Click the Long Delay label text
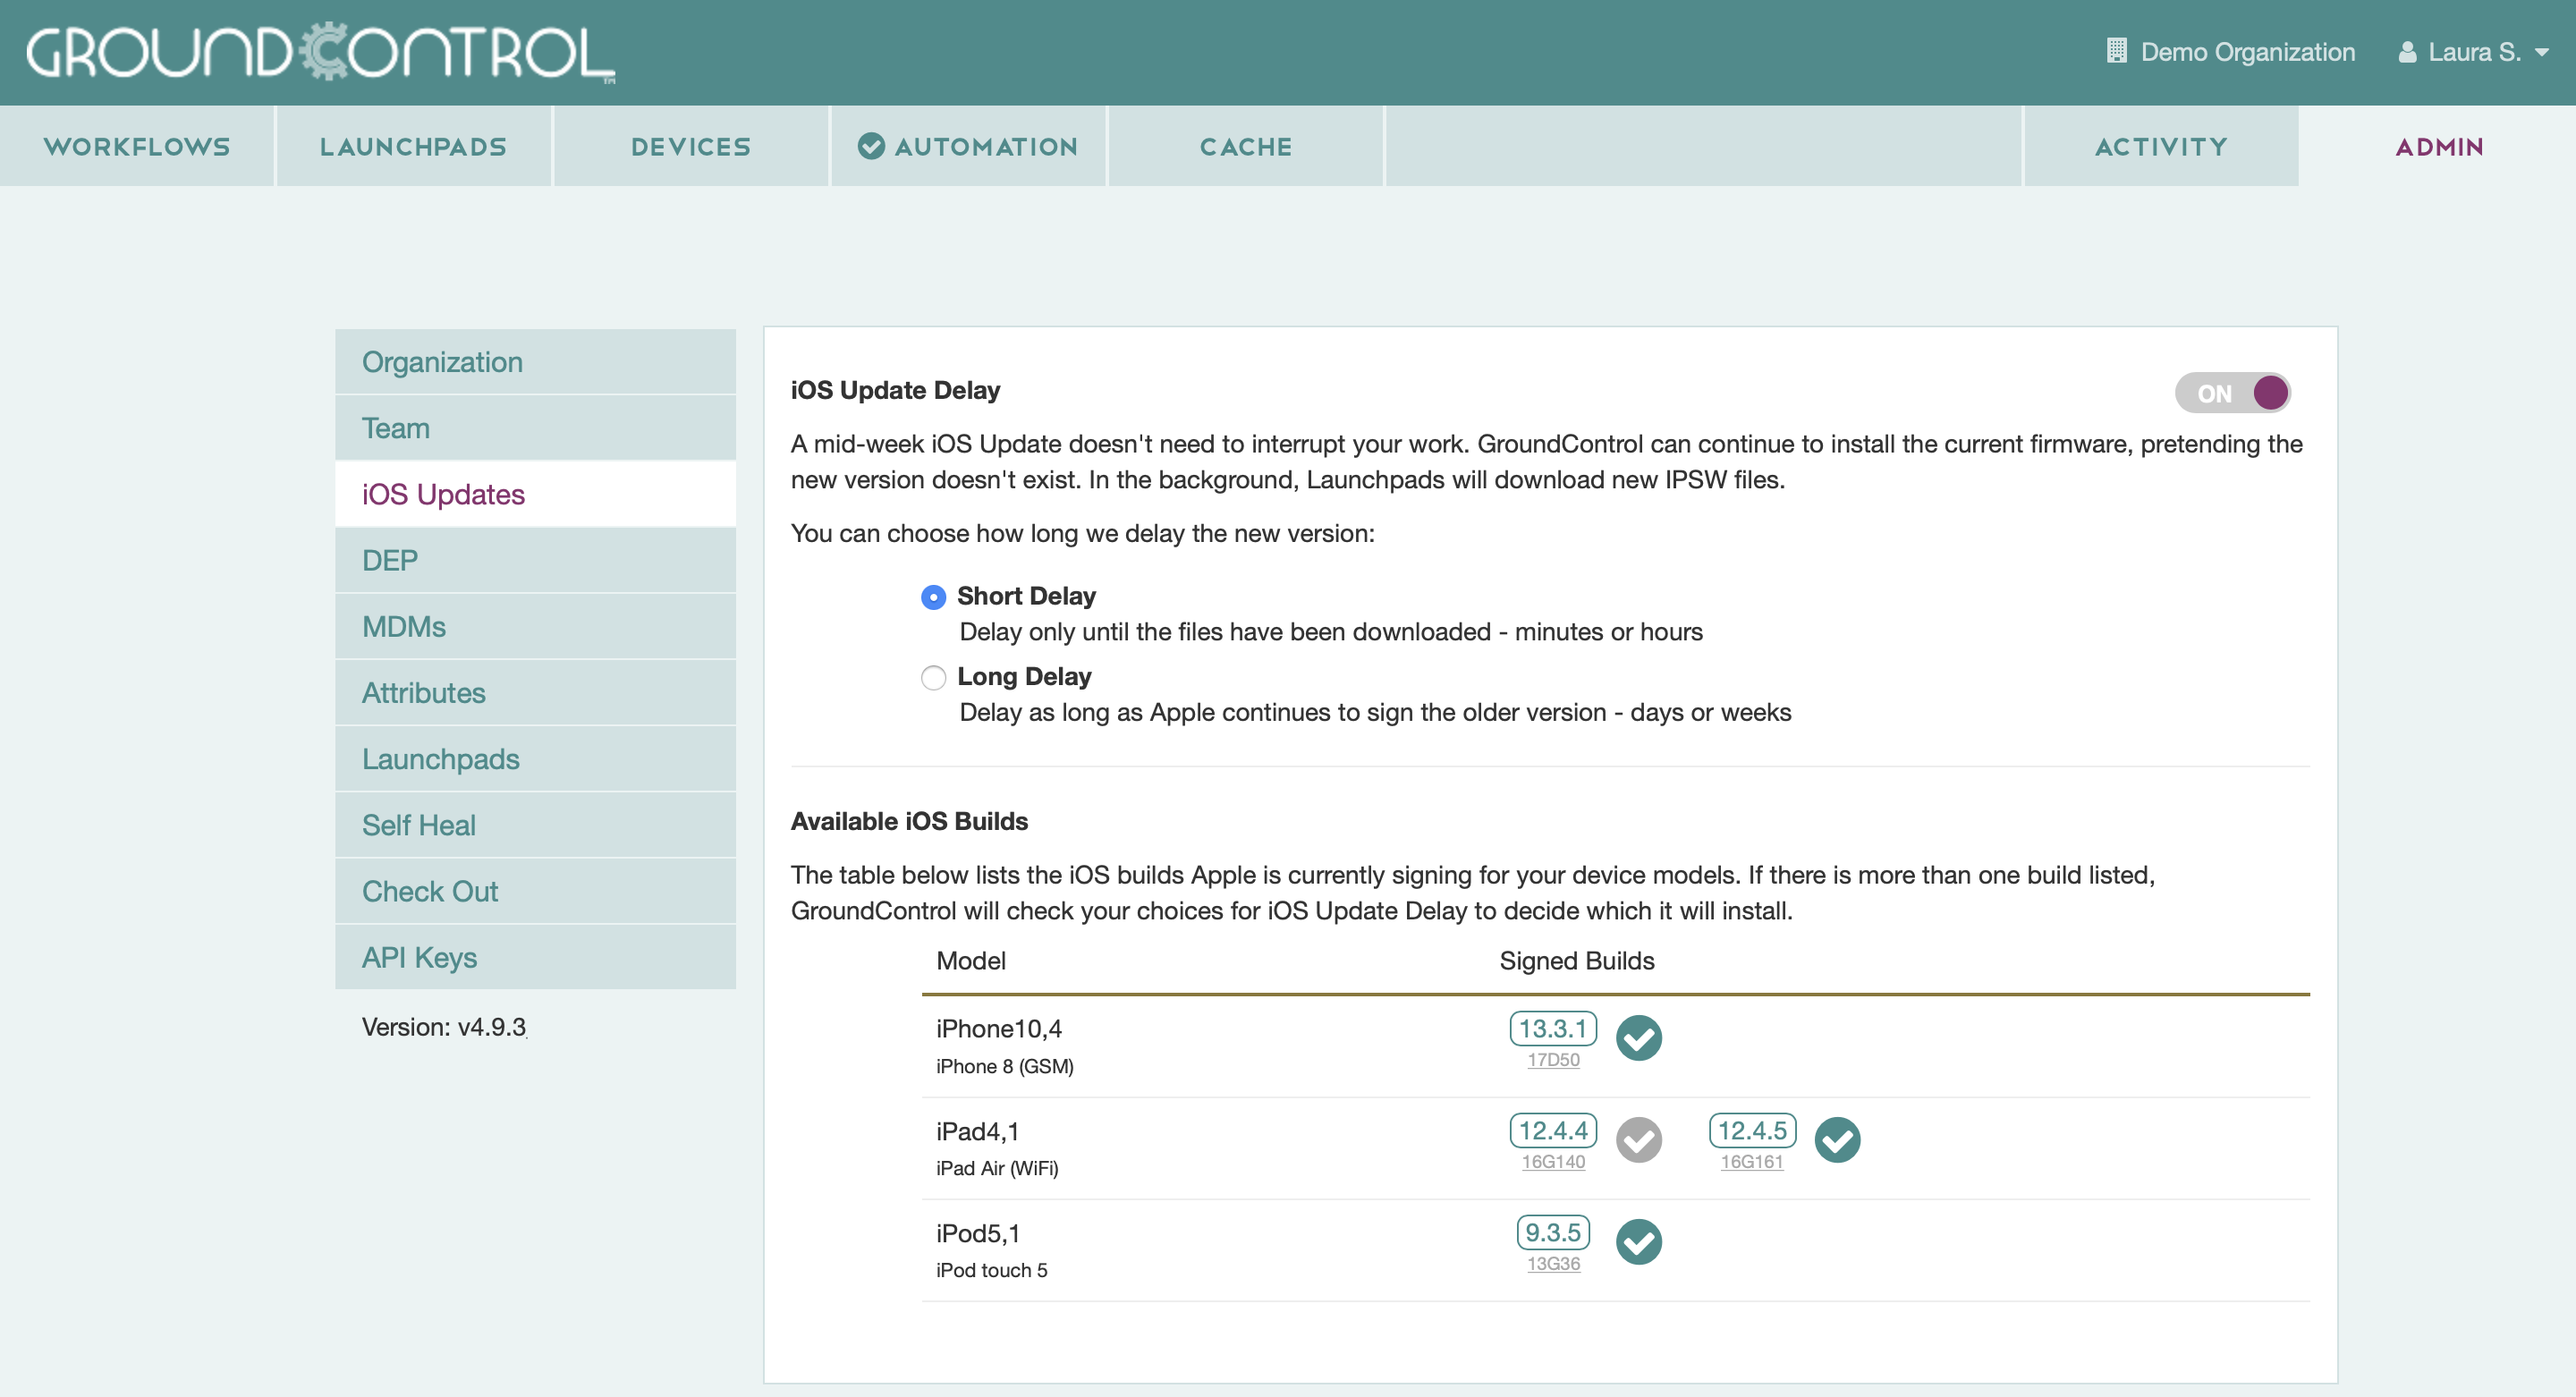This screenshot has width=2576, height=1397. [x=1024, y=677]
